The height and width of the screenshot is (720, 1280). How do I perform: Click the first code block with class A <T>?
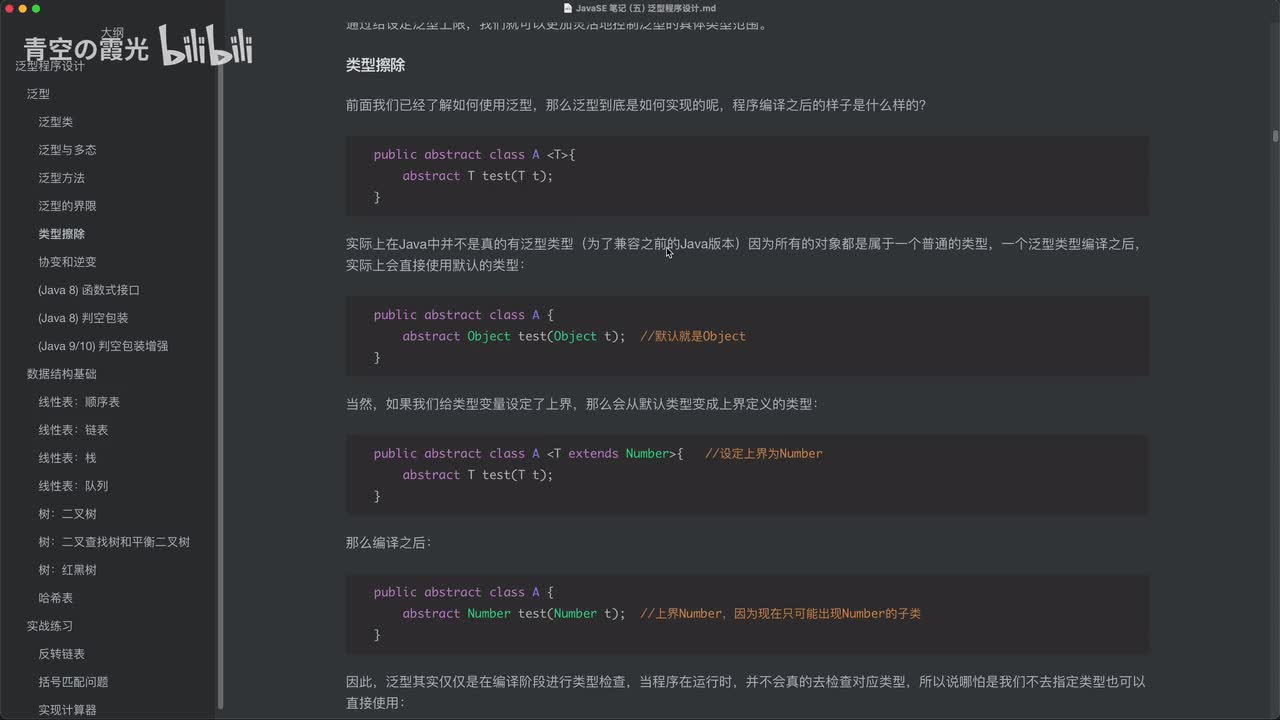(747, 176)
